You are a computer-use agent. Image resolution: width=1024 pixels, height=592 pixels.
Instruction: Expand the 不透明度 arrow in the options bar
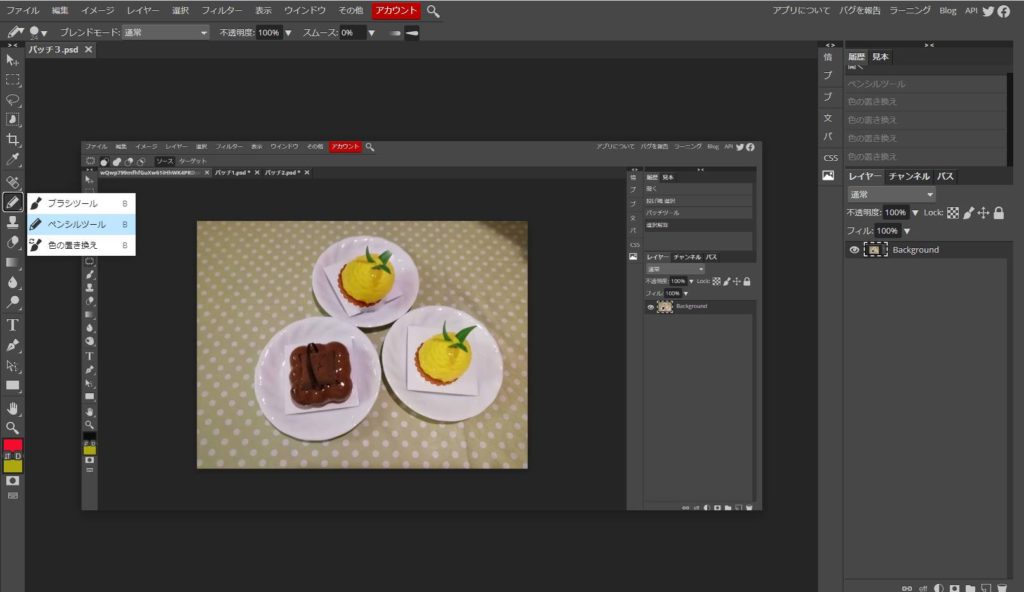click(289, 32)
